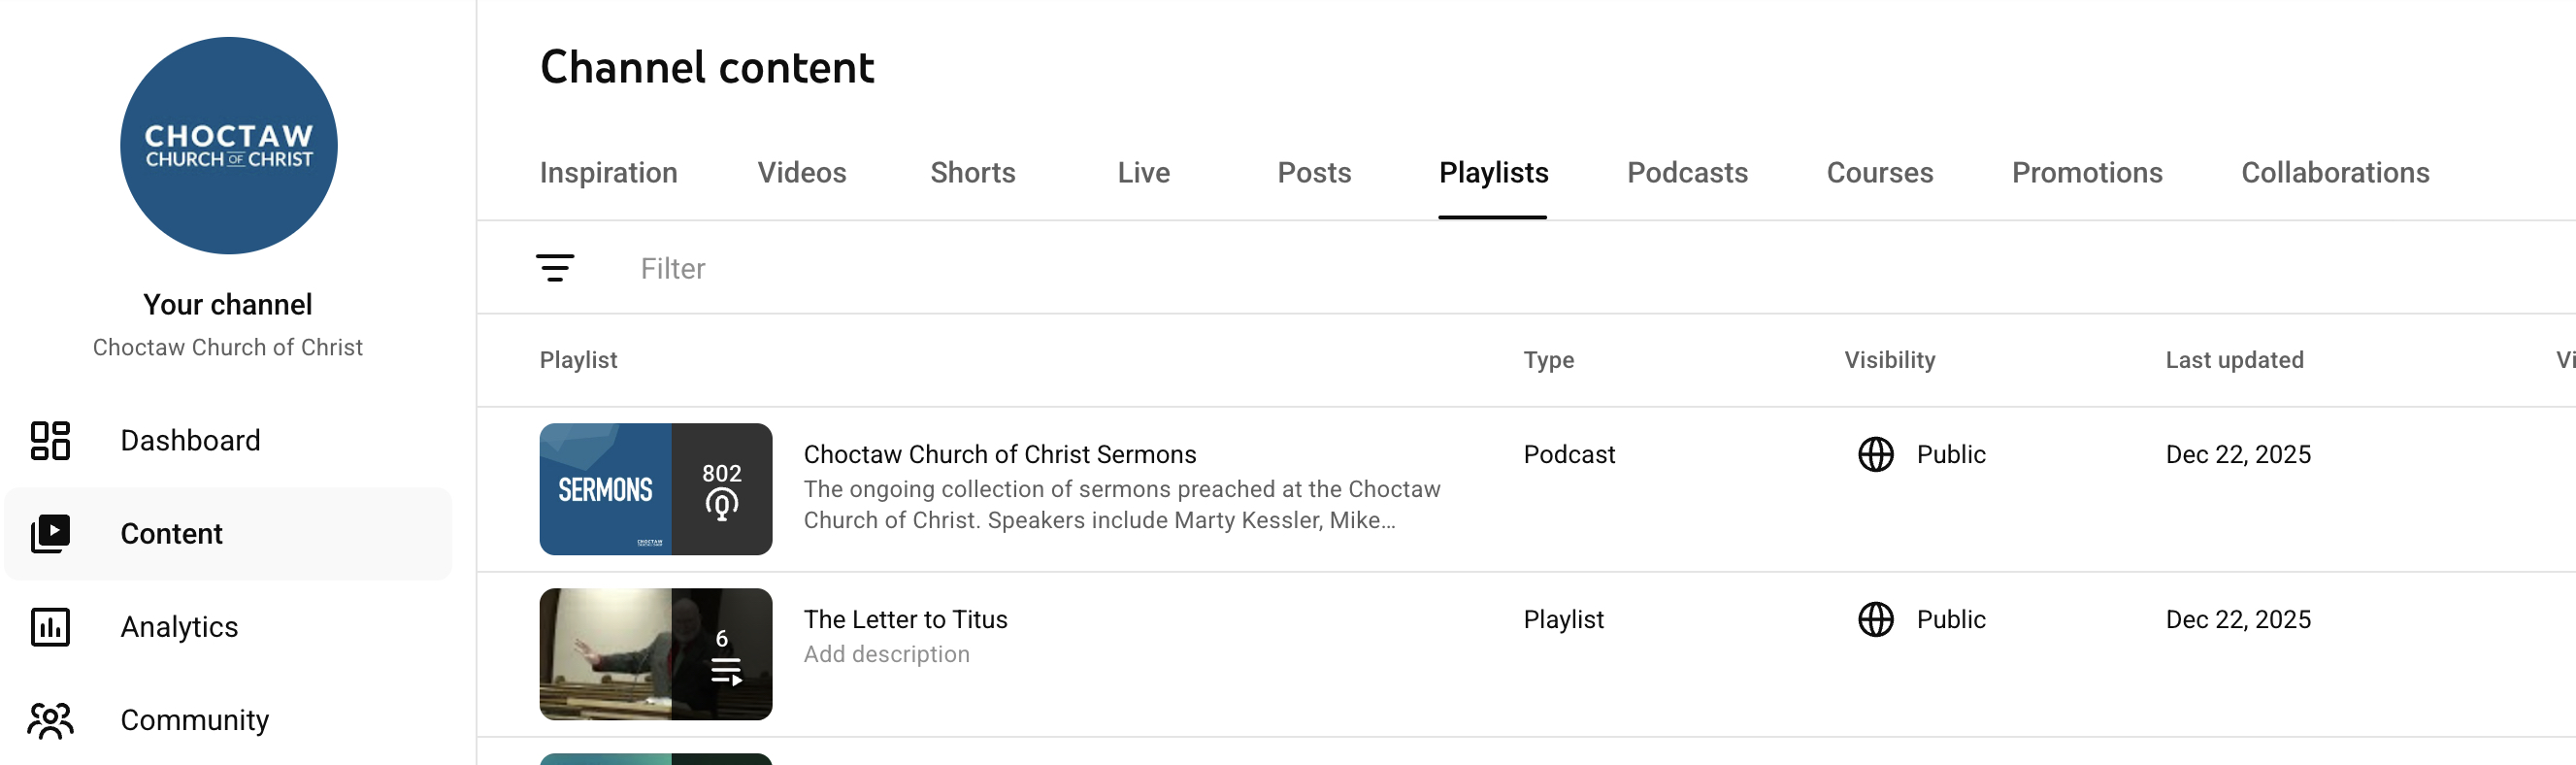Switch to the Podcasts tab
Viewport: 2576px width, 765px height.
(1686, 173)
